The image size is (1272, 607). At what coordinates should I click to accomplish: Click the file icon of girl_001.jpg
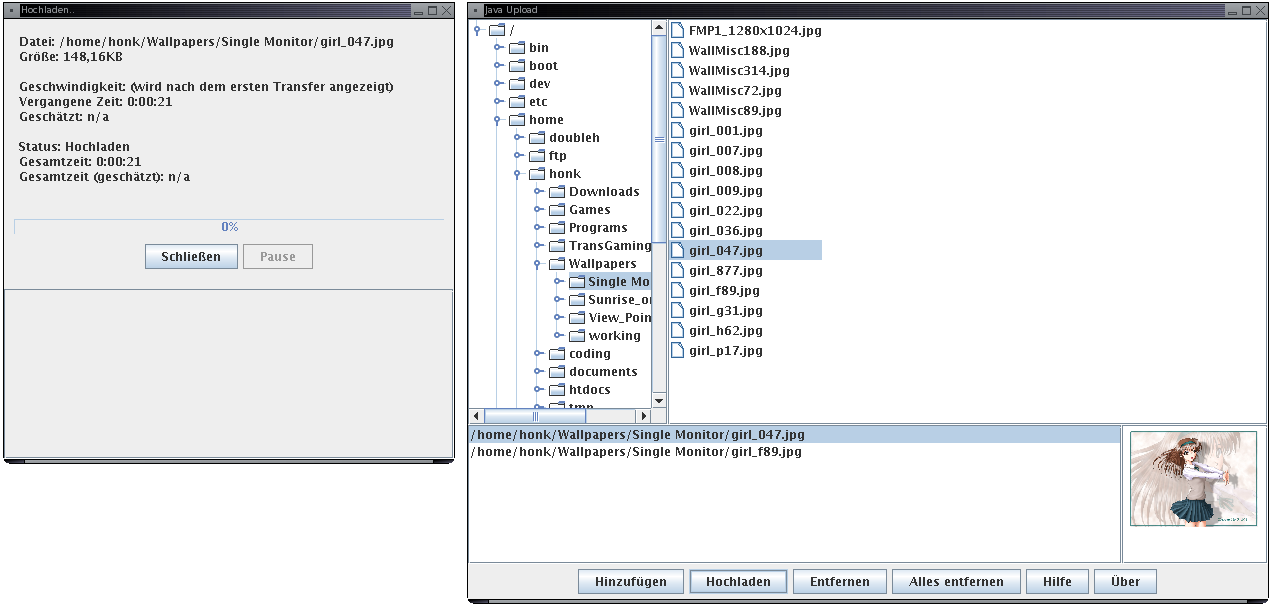pyautogui.click(x=677, y=131)
